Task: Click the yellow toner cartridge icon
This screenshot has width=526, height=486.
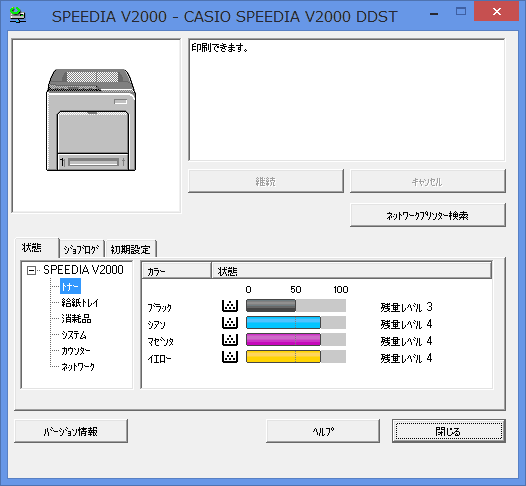Action: (x=230, y=357)
